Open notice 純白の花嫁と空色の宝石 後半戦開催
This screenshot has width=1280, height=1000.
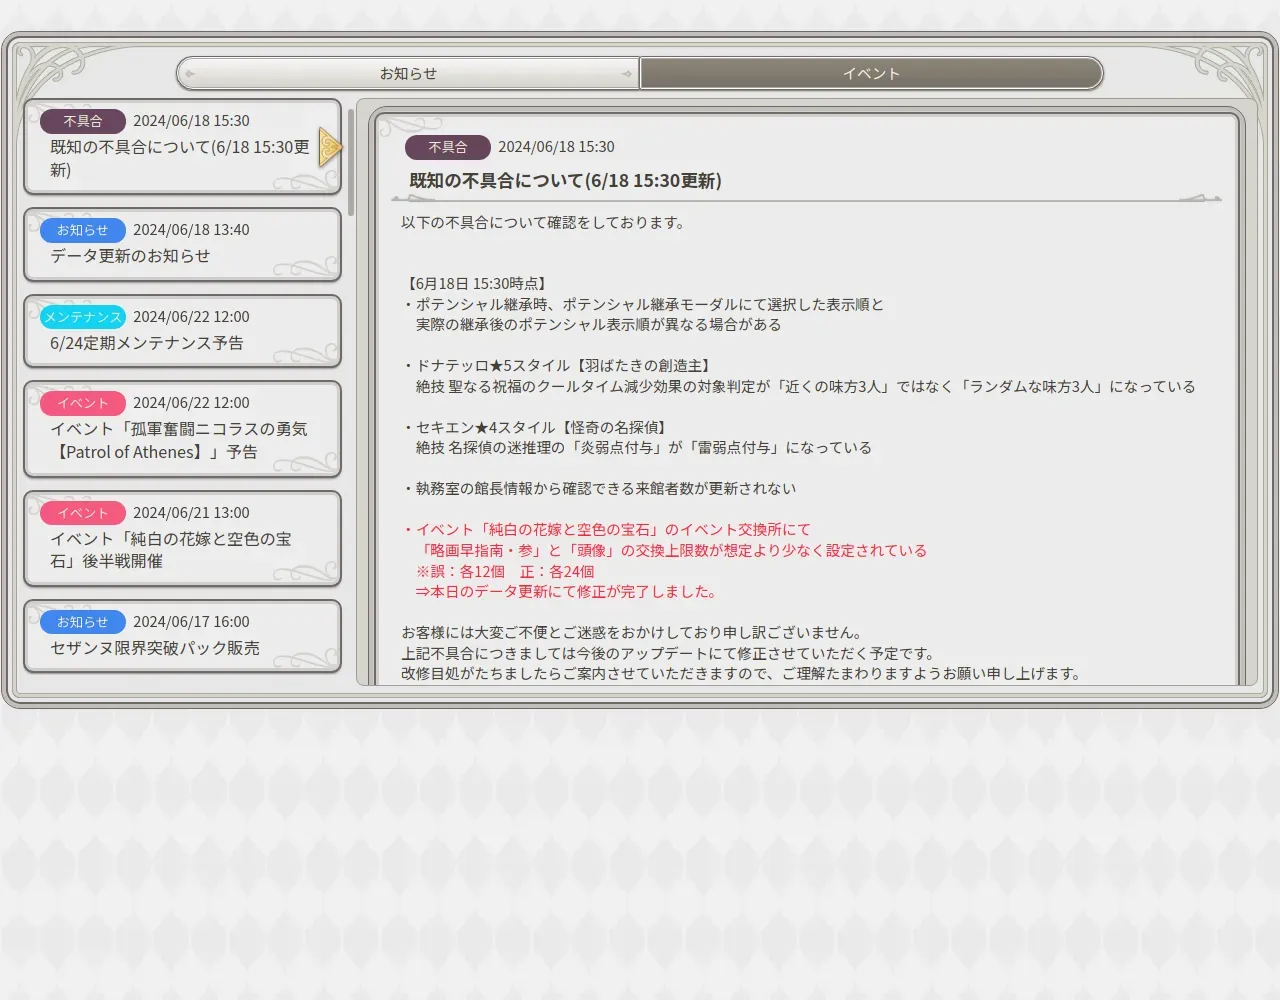point(182,538)
